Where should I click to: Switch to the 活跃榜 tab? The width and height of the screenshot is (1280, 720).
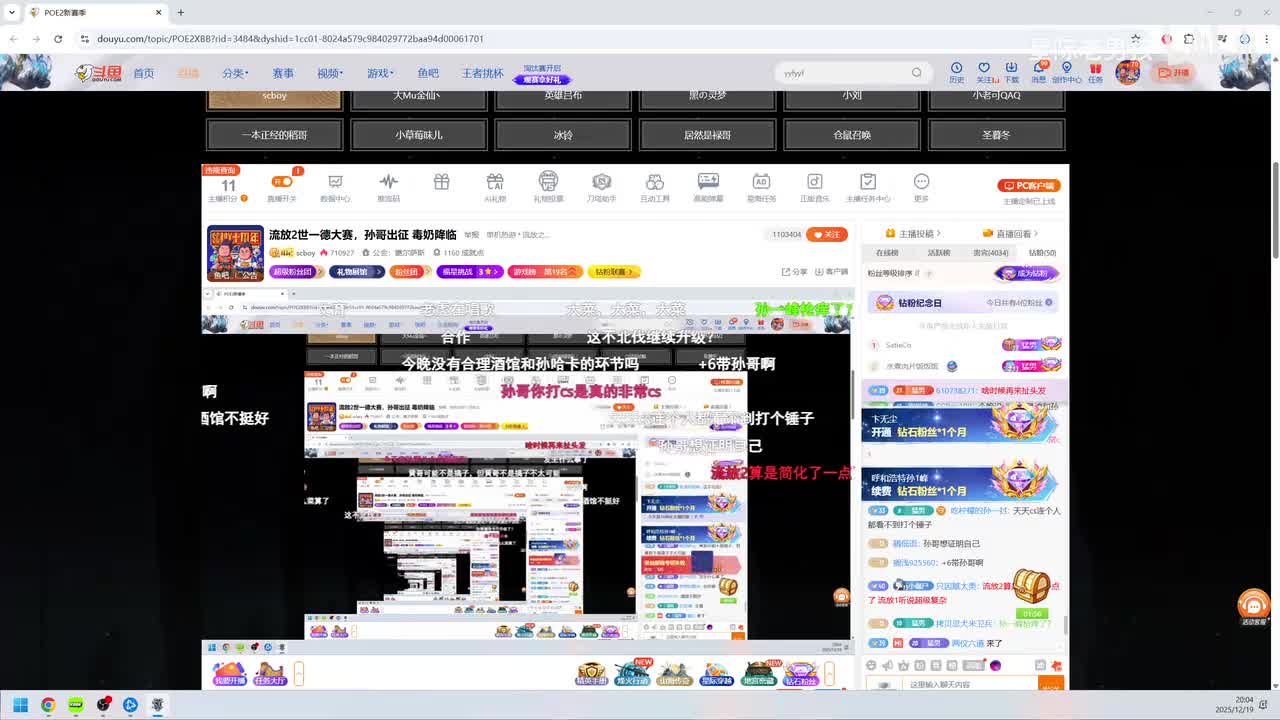938,253
